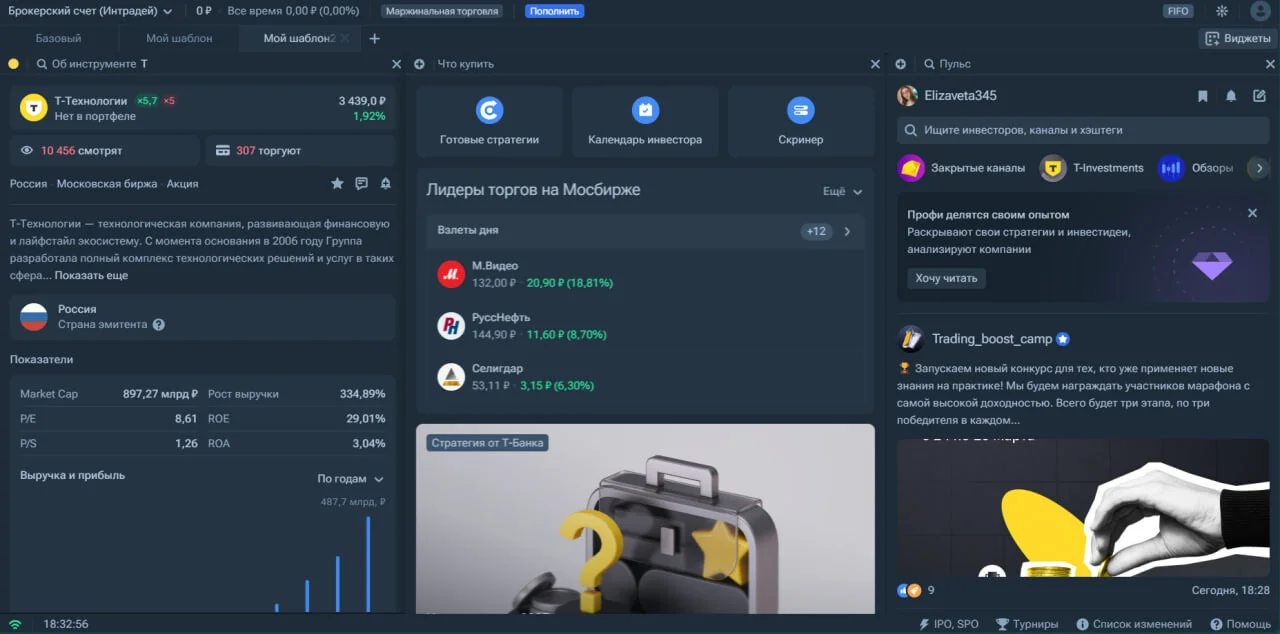
Task: Click the Wi-Fi connection status icon
Action: tap(15, 624)
